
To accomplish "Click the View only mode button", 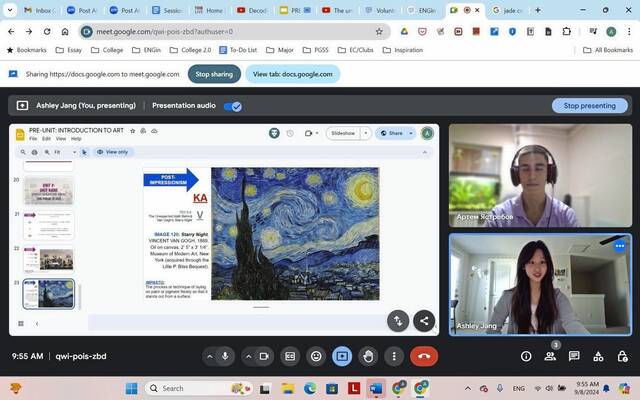I will [x=113, y=152].
